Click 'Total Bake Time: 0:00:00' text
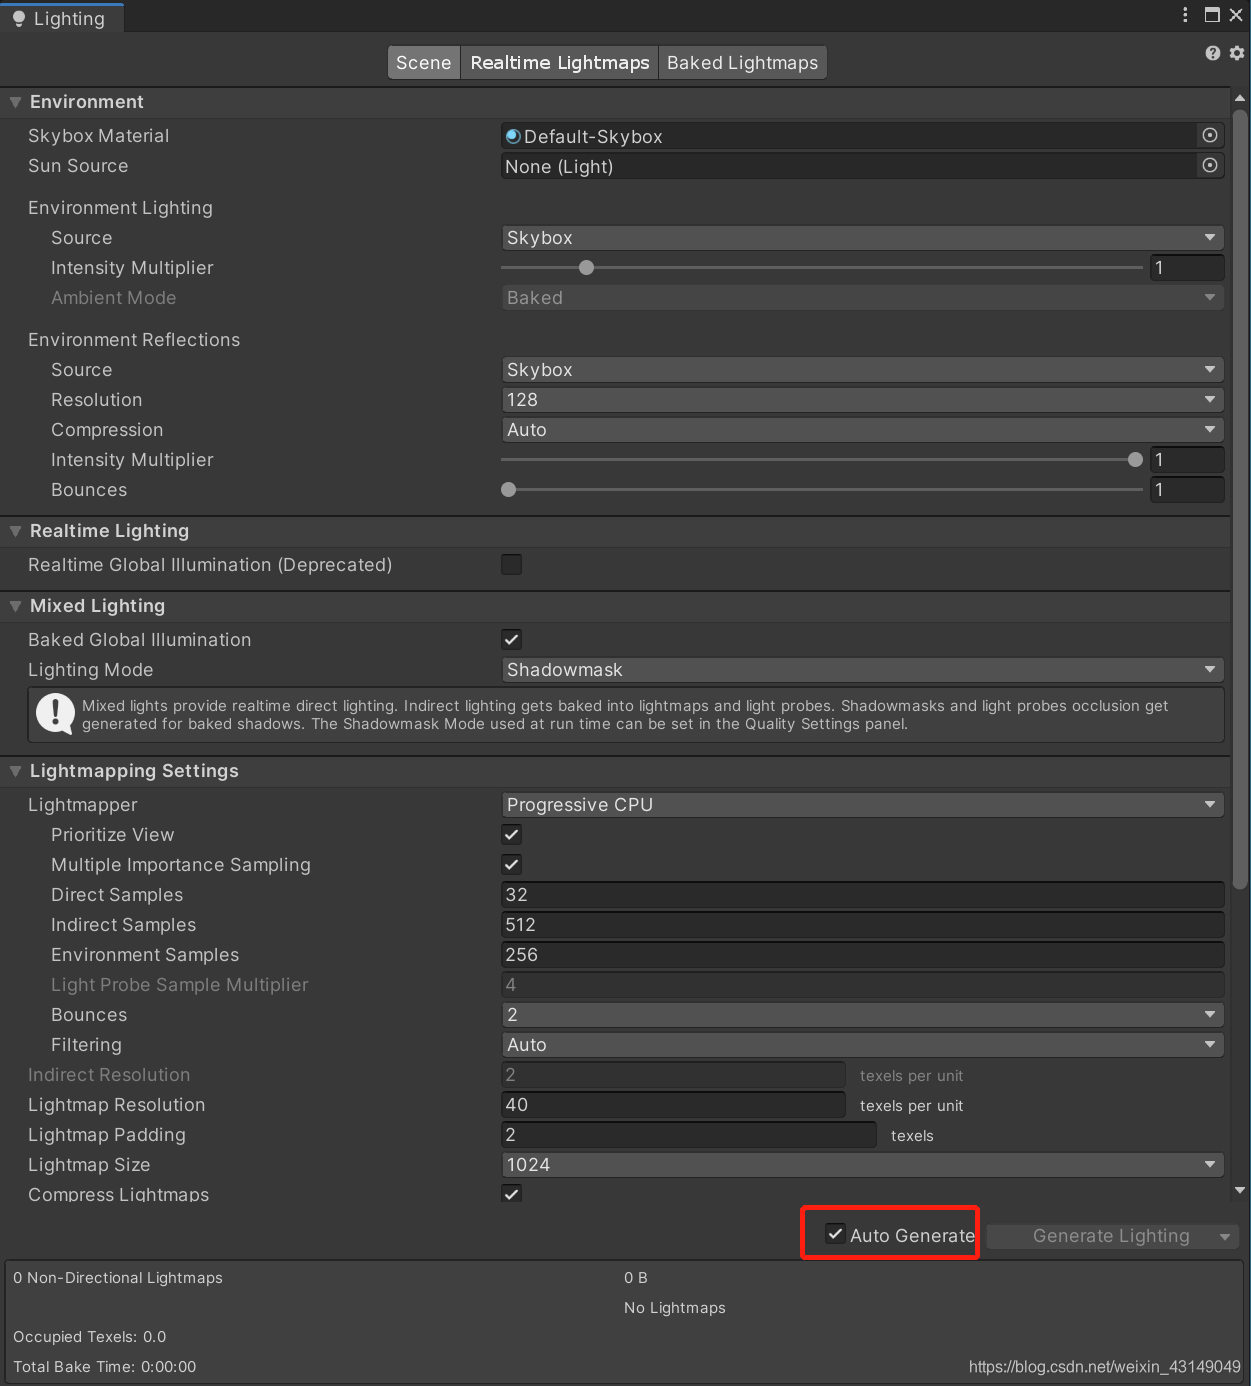 click(105, 1367)
